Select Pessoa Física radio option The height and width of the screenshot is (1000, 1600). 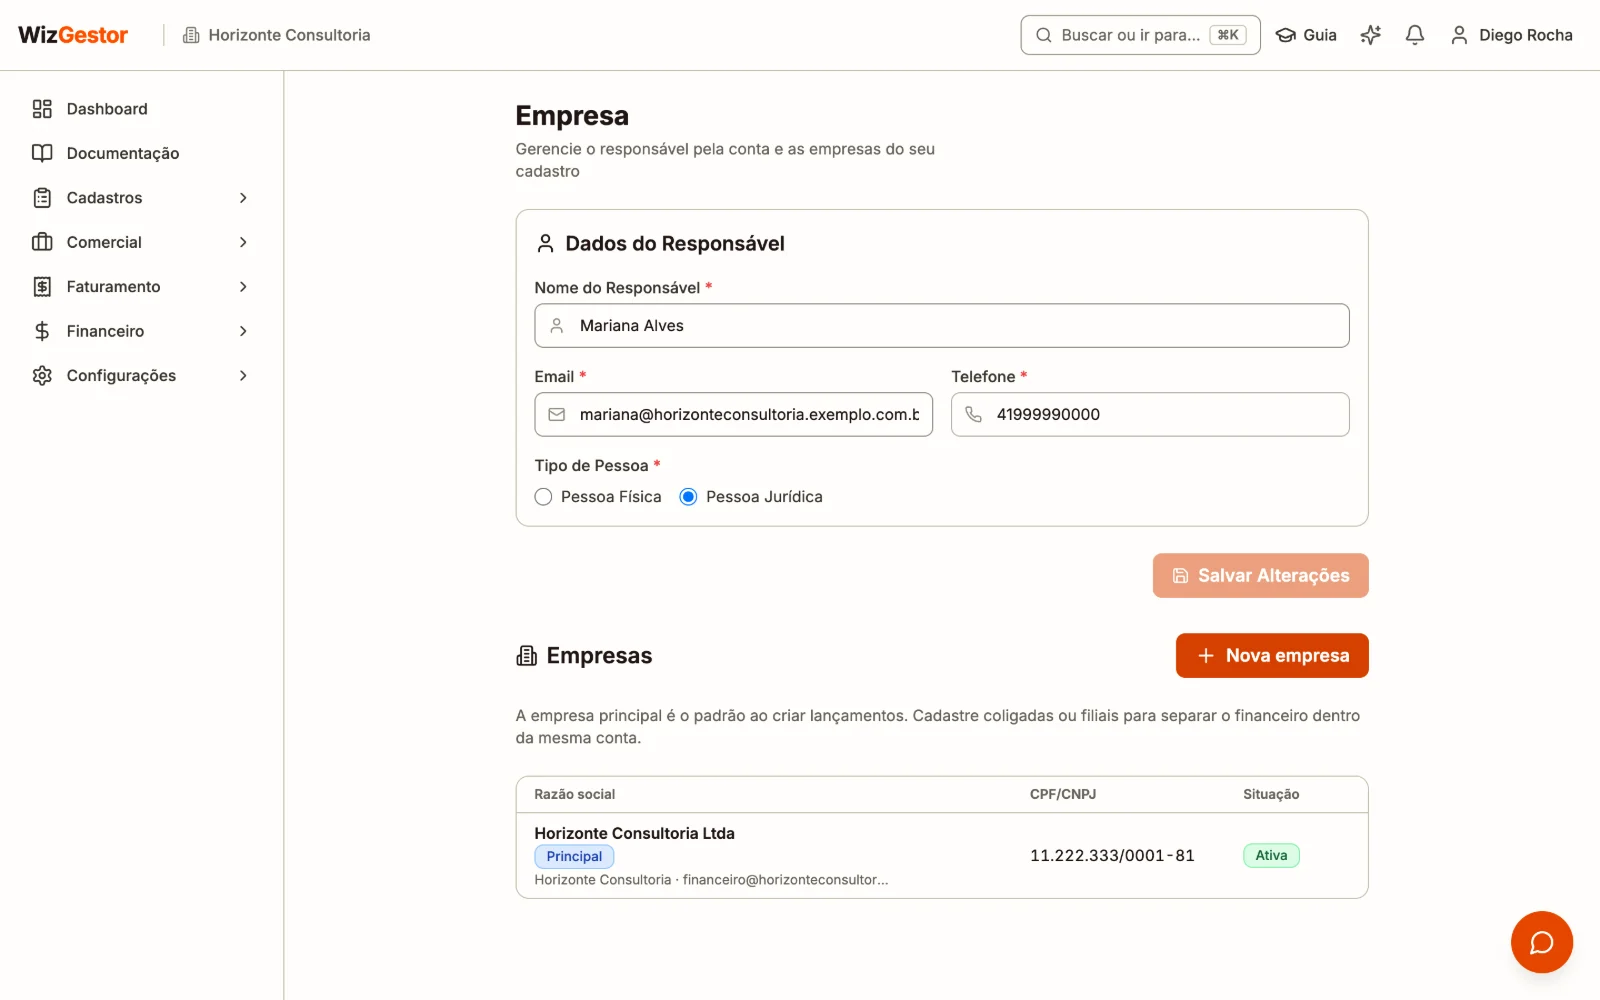[x=543, y=497]
